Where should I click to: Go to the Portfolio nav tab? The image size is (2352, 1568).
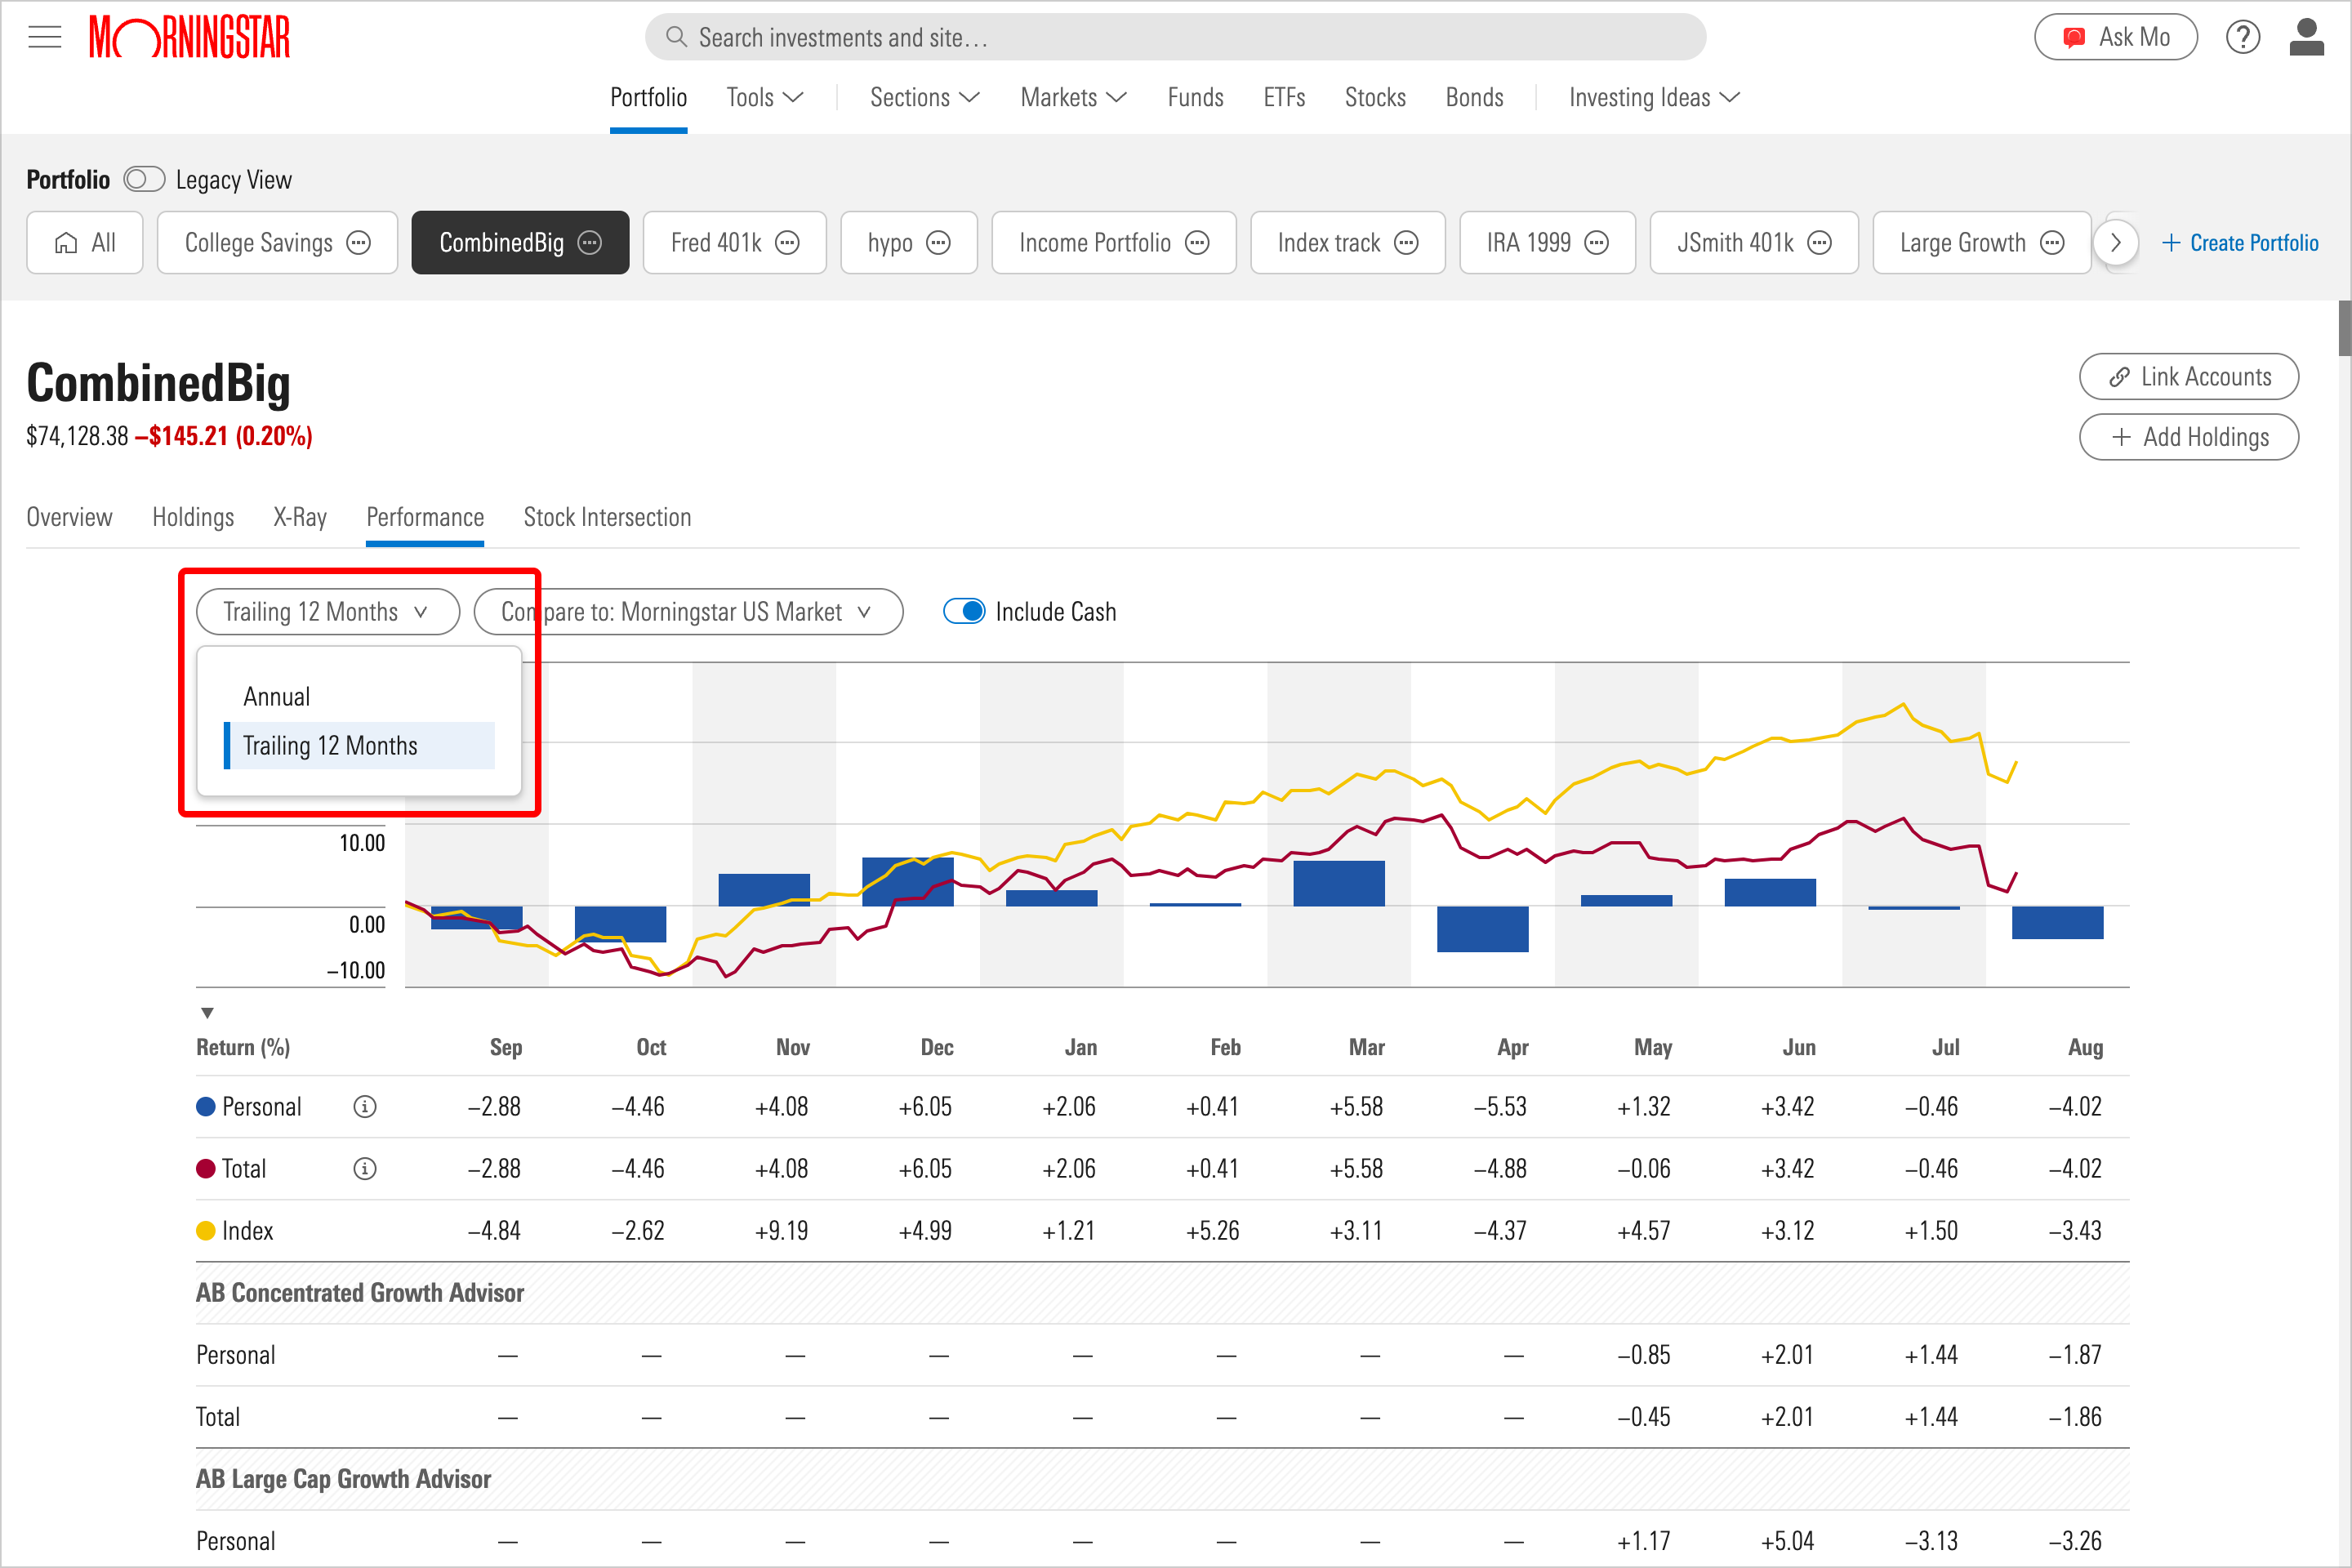tap(648, 98)
